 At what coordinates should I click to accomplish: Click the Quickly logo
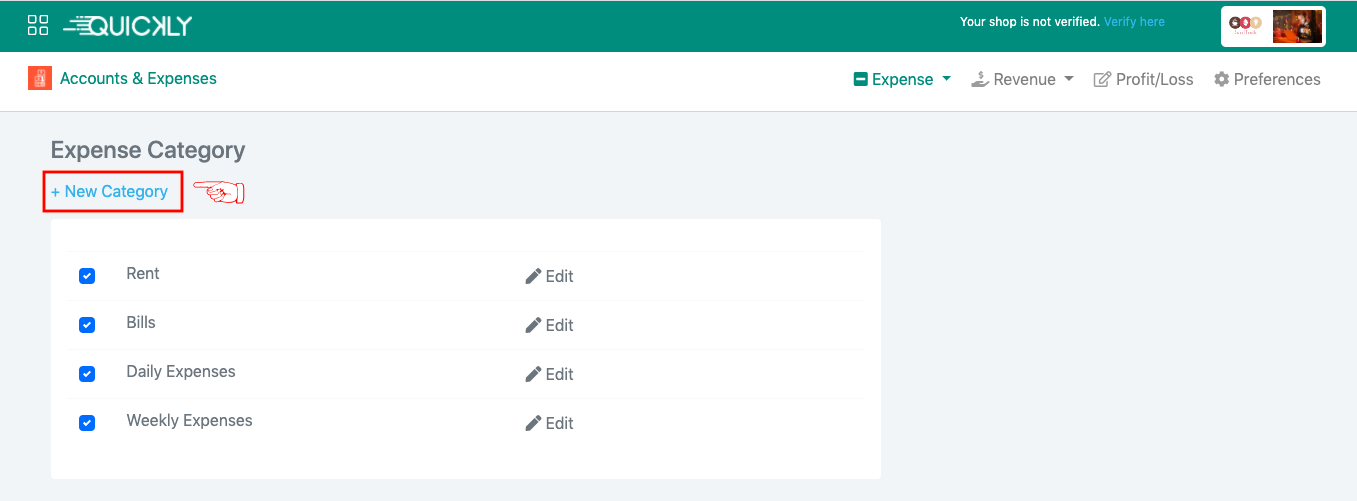[128, 26]
